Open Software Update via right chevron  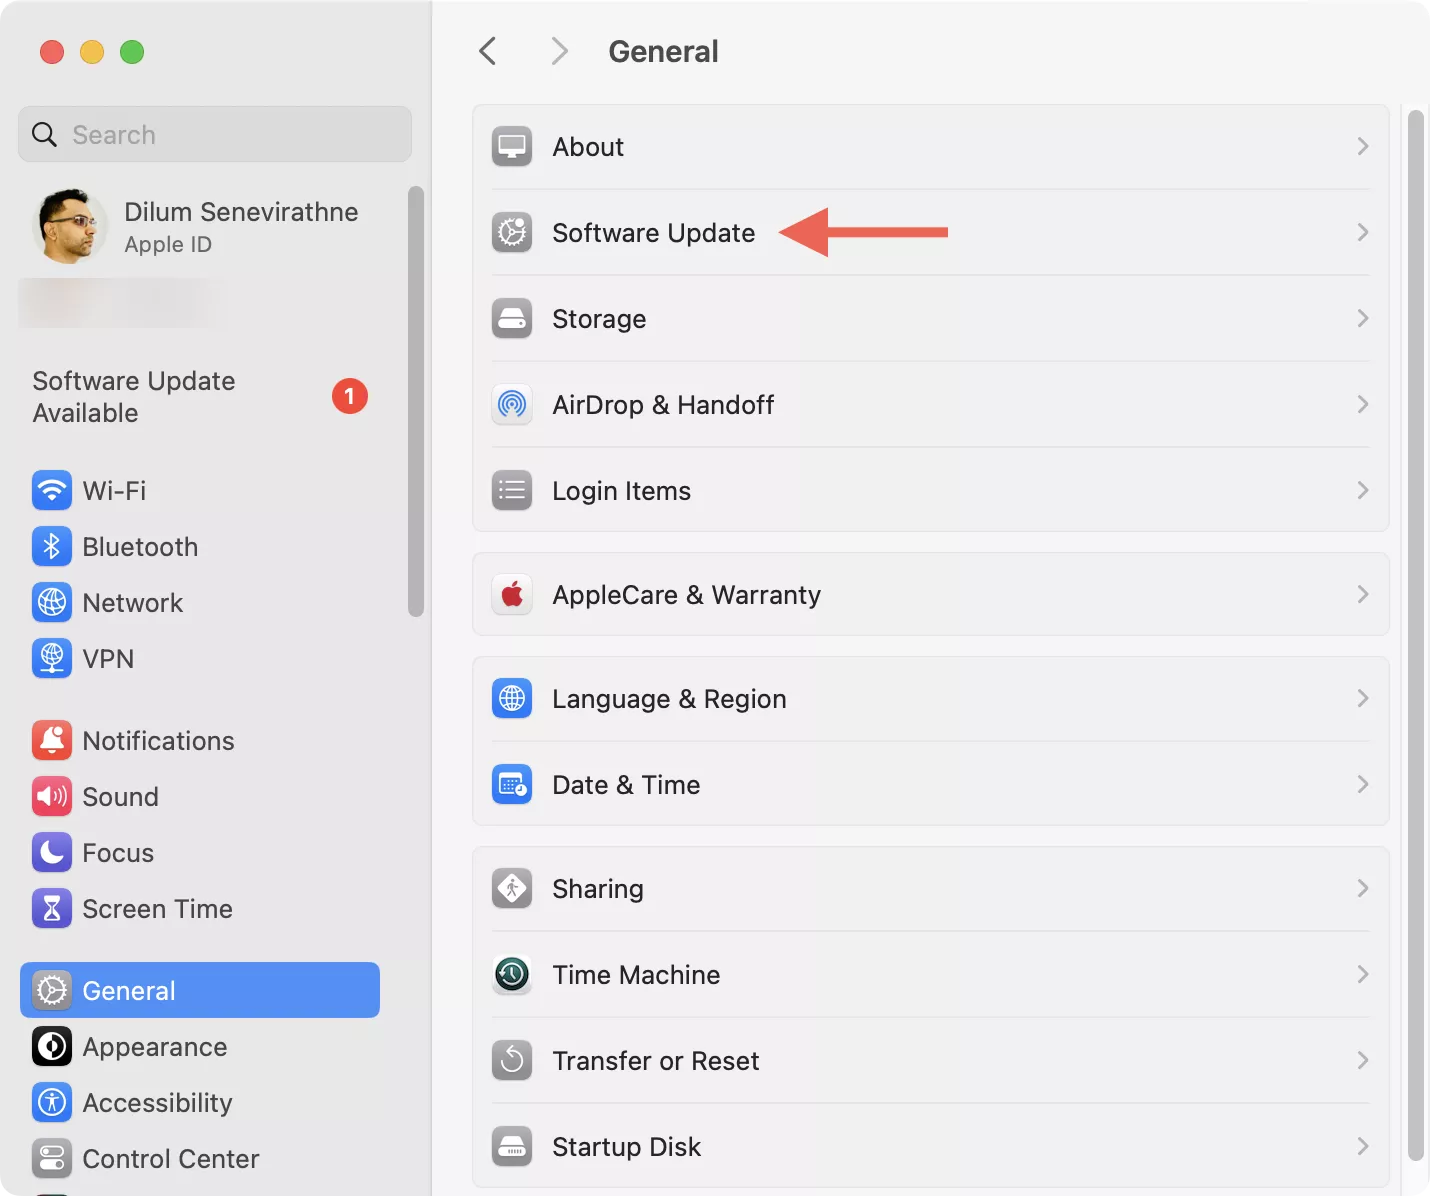1363,233
